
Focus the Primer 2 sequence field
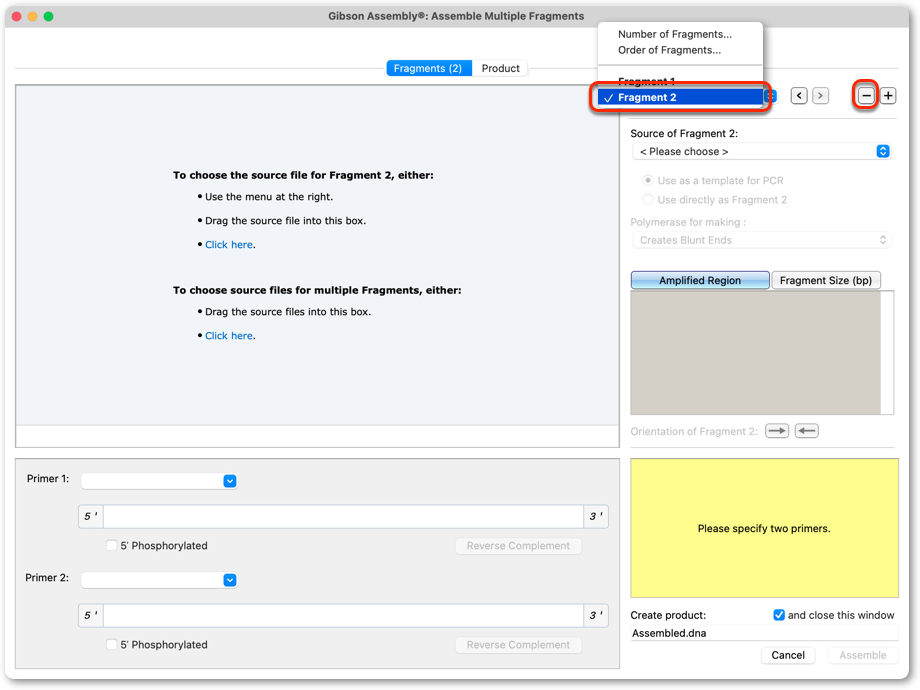pyautogui.click(x=343, y=615)
